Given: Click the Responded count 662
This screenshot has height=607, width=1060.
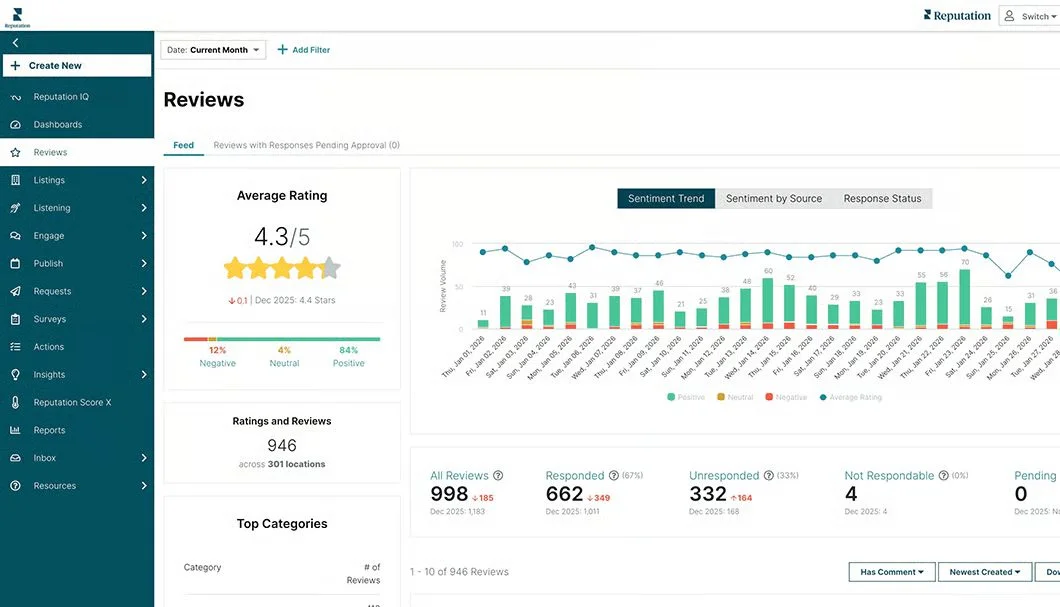Looking at the screenshot, I should [x=564, y=494].
